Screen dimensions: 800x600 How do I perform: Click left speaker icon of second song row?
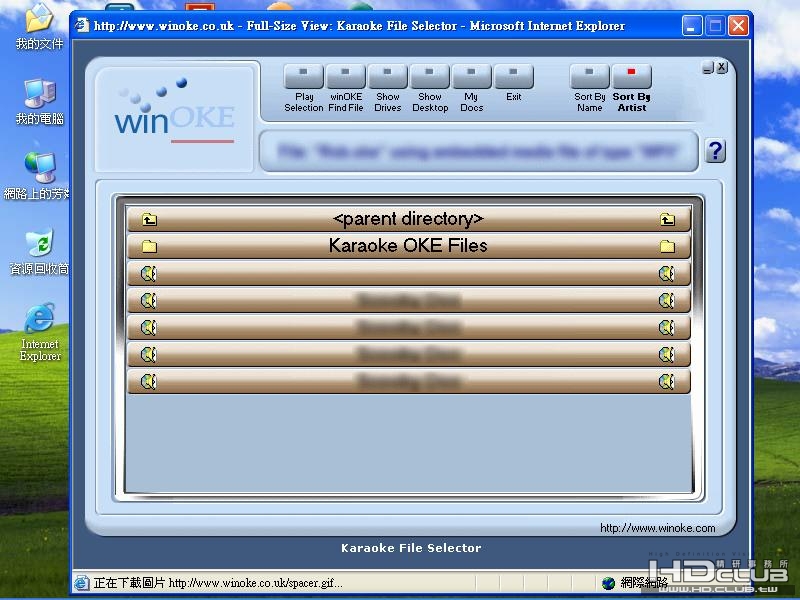click(148, 301)
